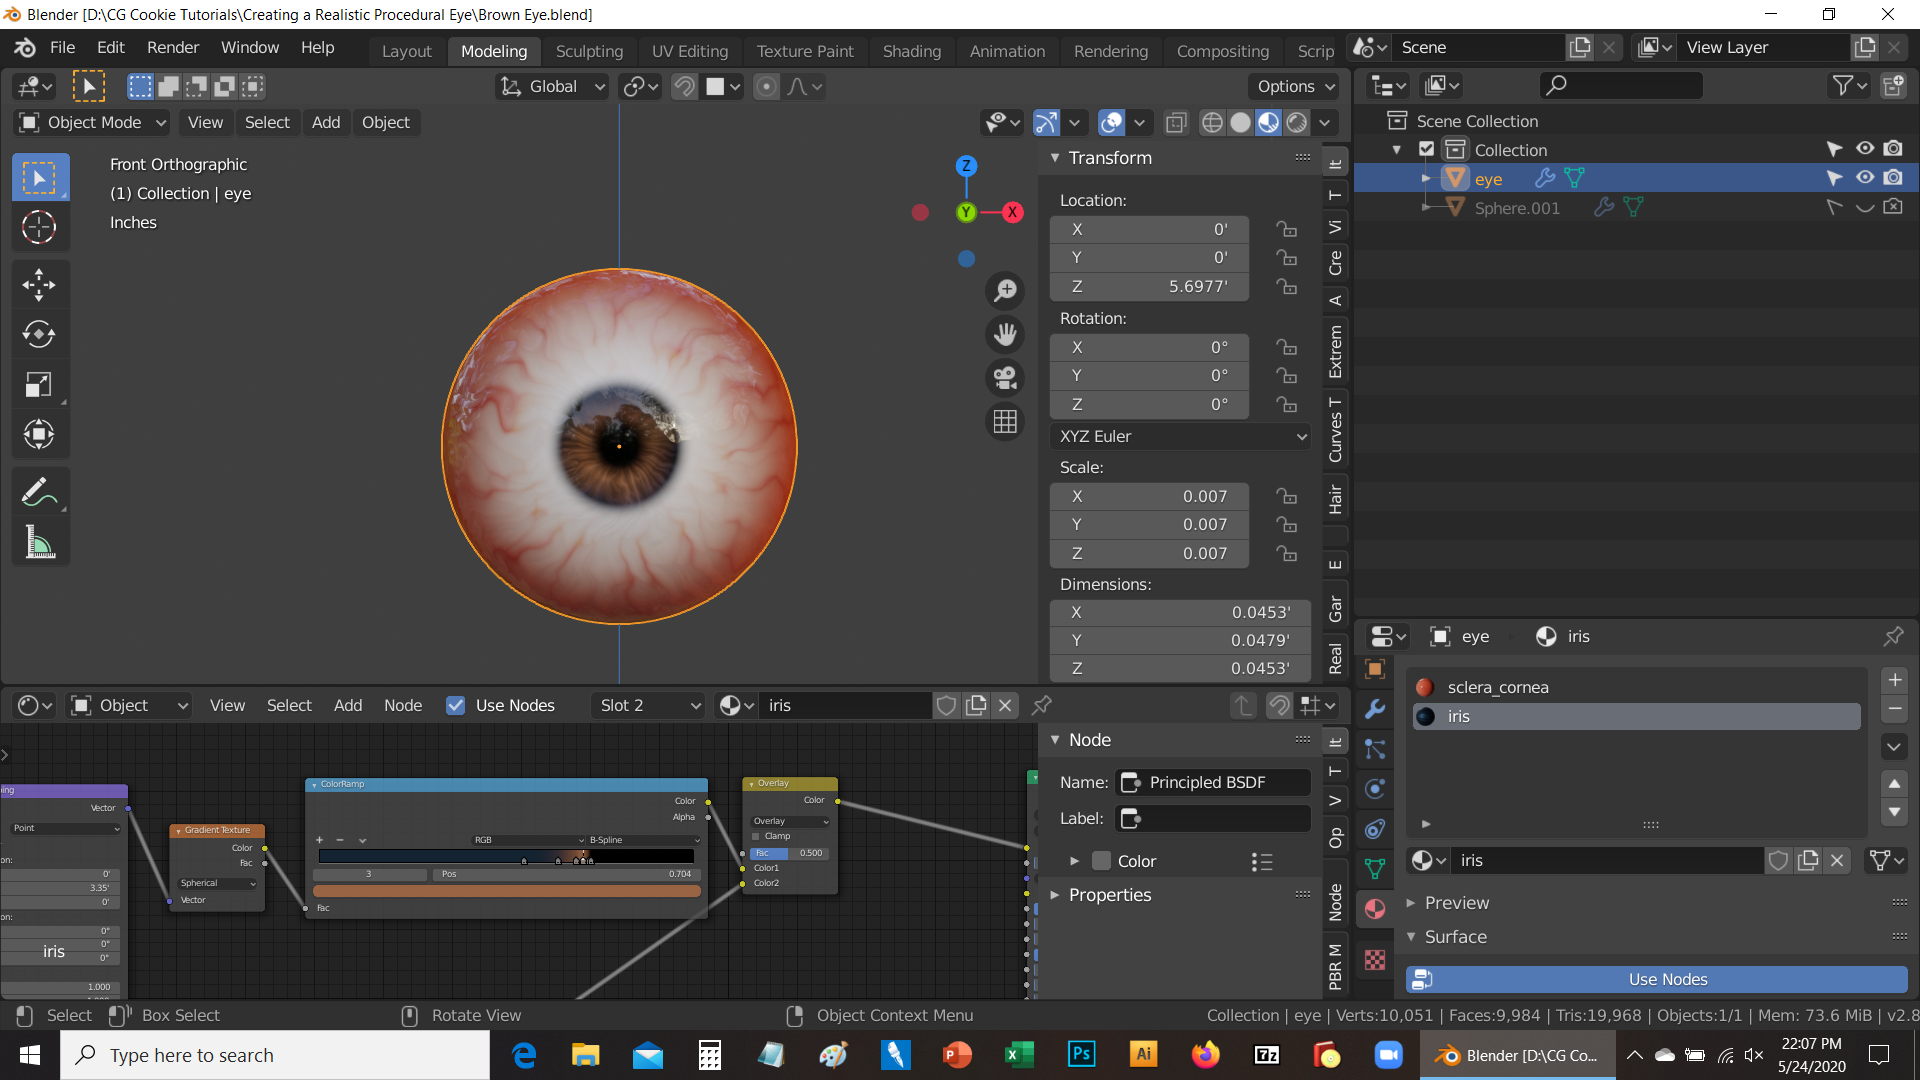Toggle viewport camera view icon
The width and height of the screenshot is (1920, 1080).
pyautogui.click(x=1005, y=378)
